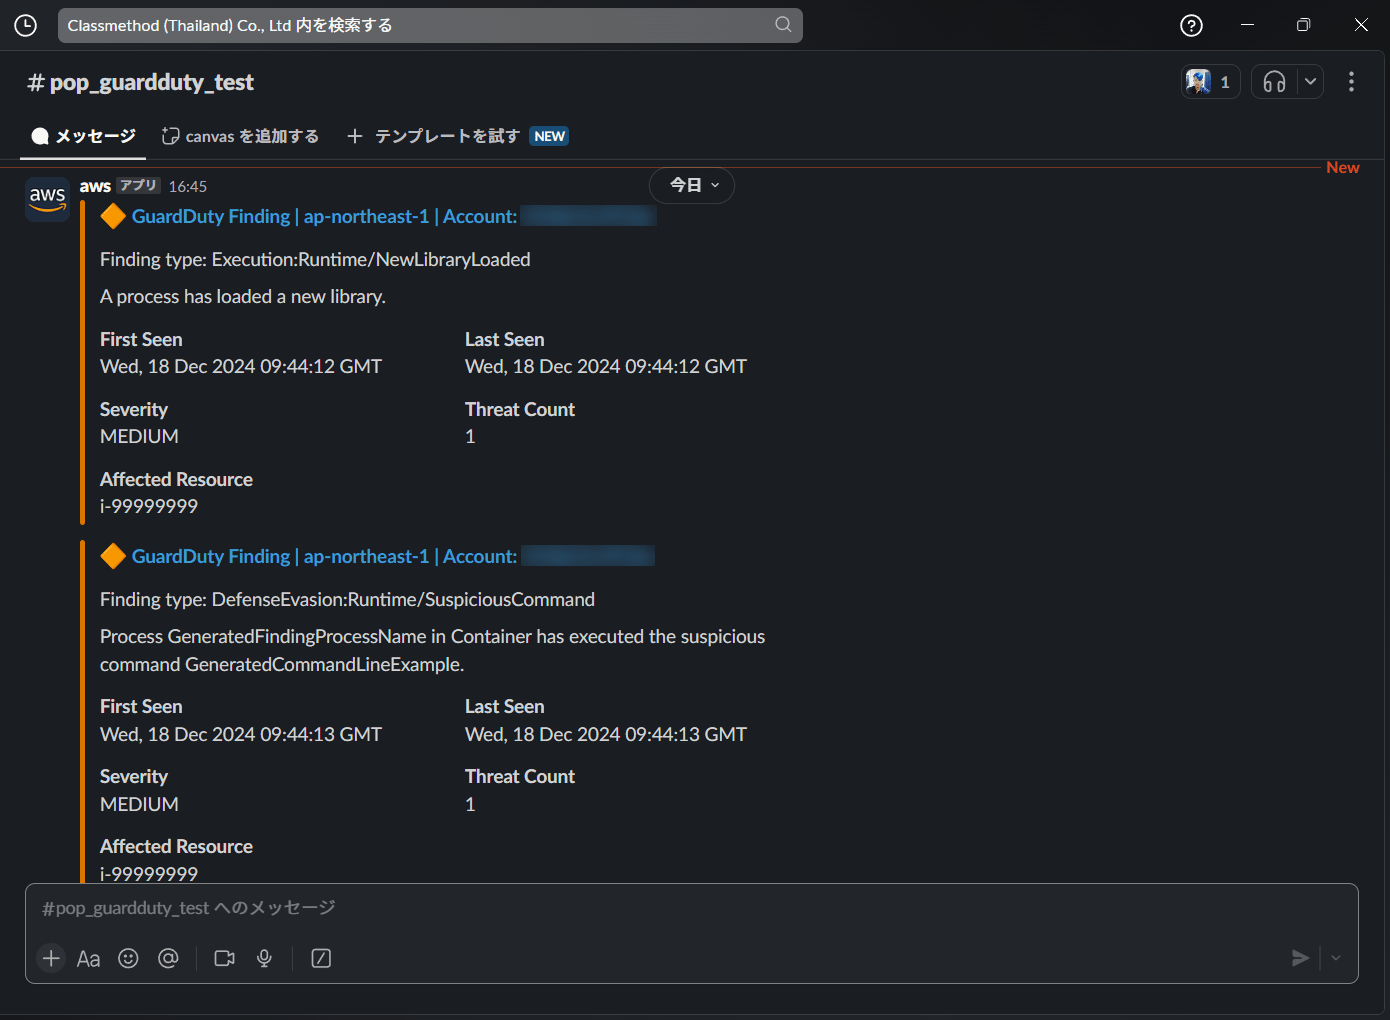Click the 16:45 message timestamp
The height and width of the screenshot is (1020, 1390).
pyautogui.click(x=187, y=186)
